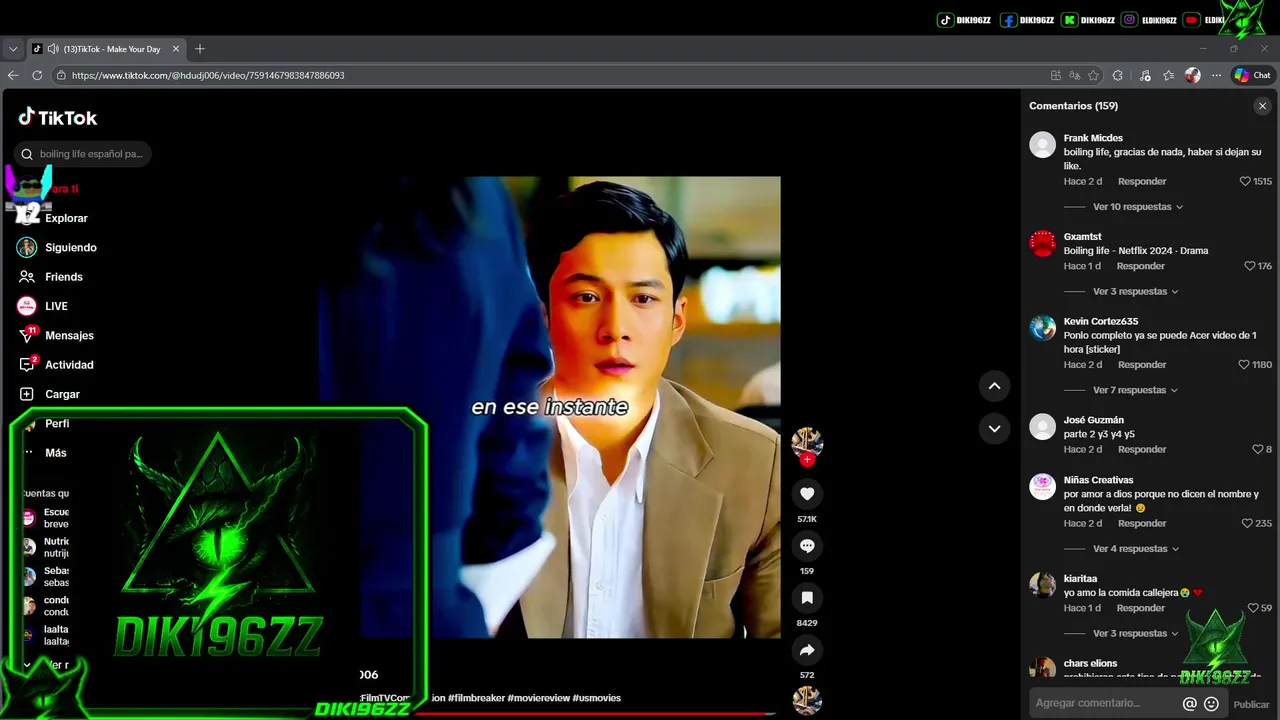Open Niñas Creativas profile name

[1098, 480]
